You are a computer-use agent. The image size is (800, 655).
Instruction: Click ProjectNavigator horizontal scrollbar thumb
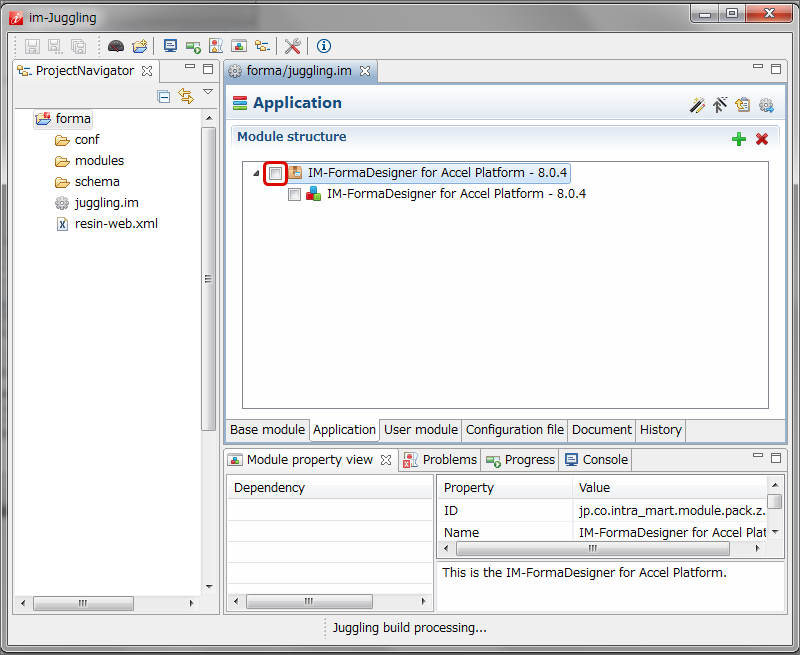[x=83, y=603]
